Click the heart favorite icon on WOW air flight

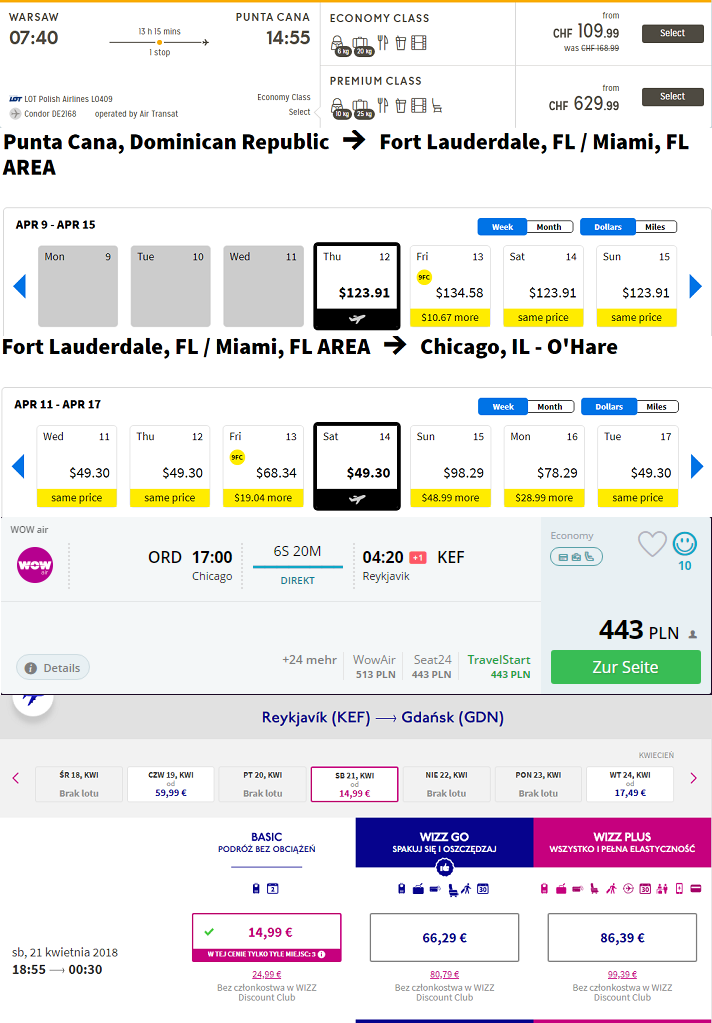pyautogui.click(x=652, y=544)
